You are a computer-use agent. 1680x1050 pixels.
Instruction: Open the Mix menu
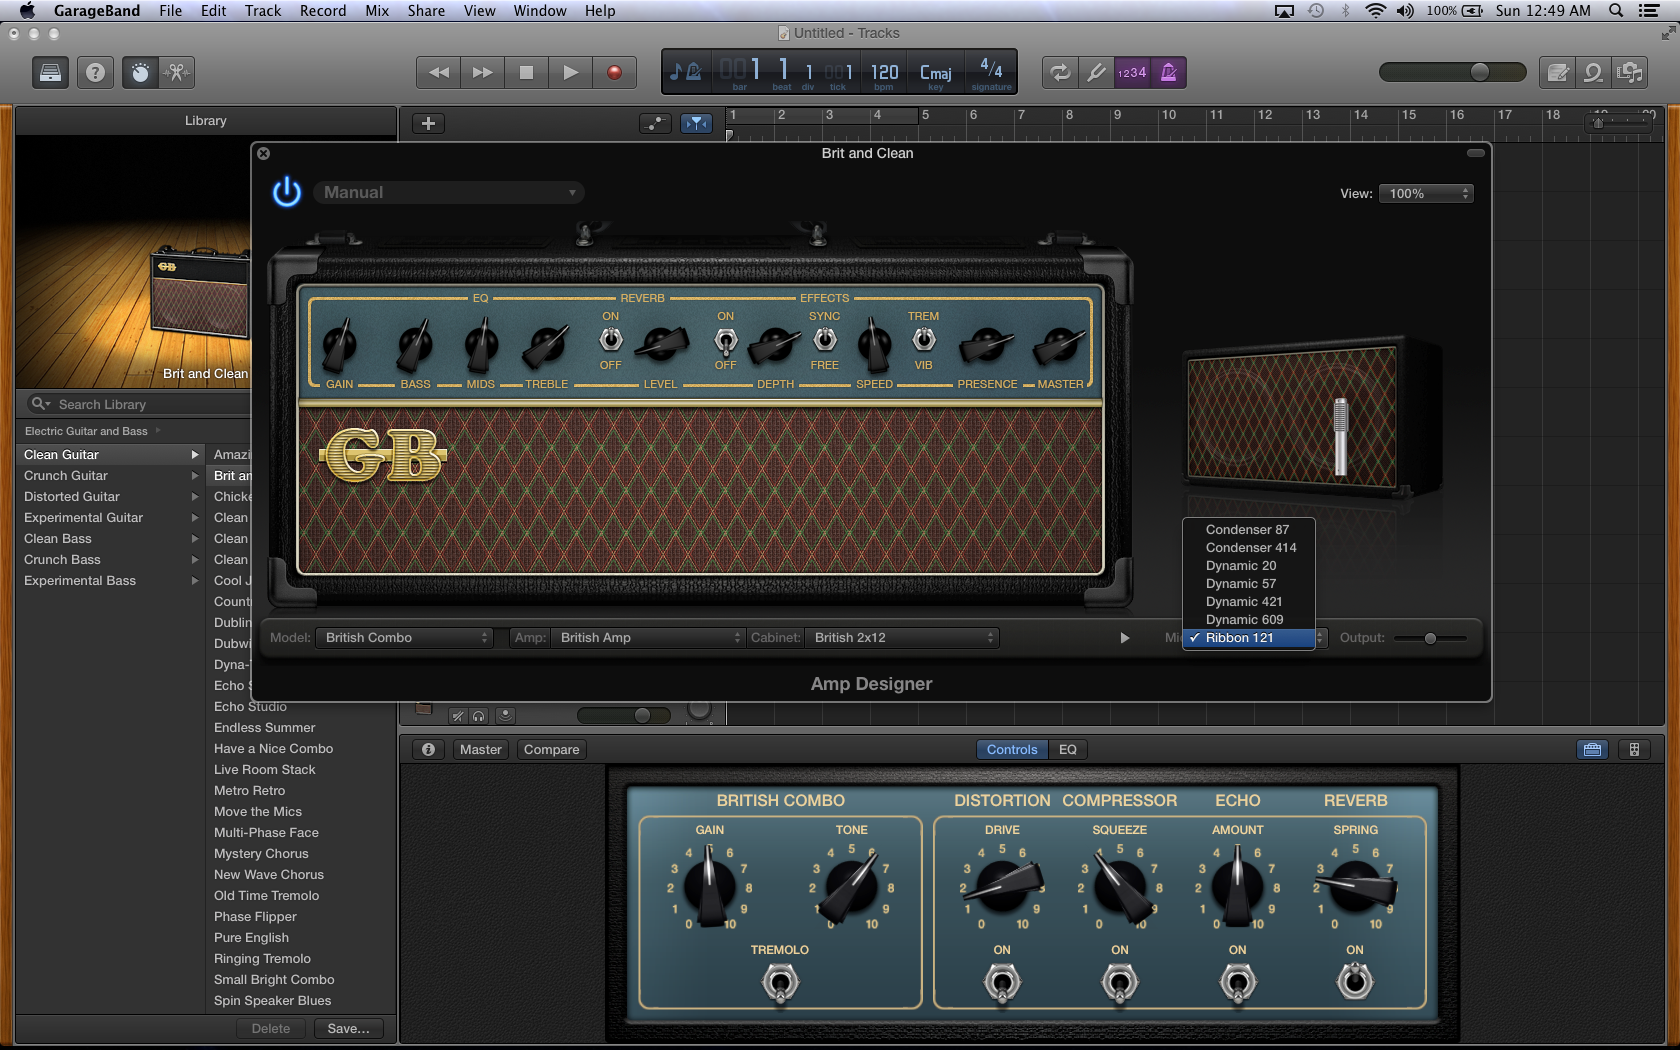pyautogui.click(x=376, y=11)
